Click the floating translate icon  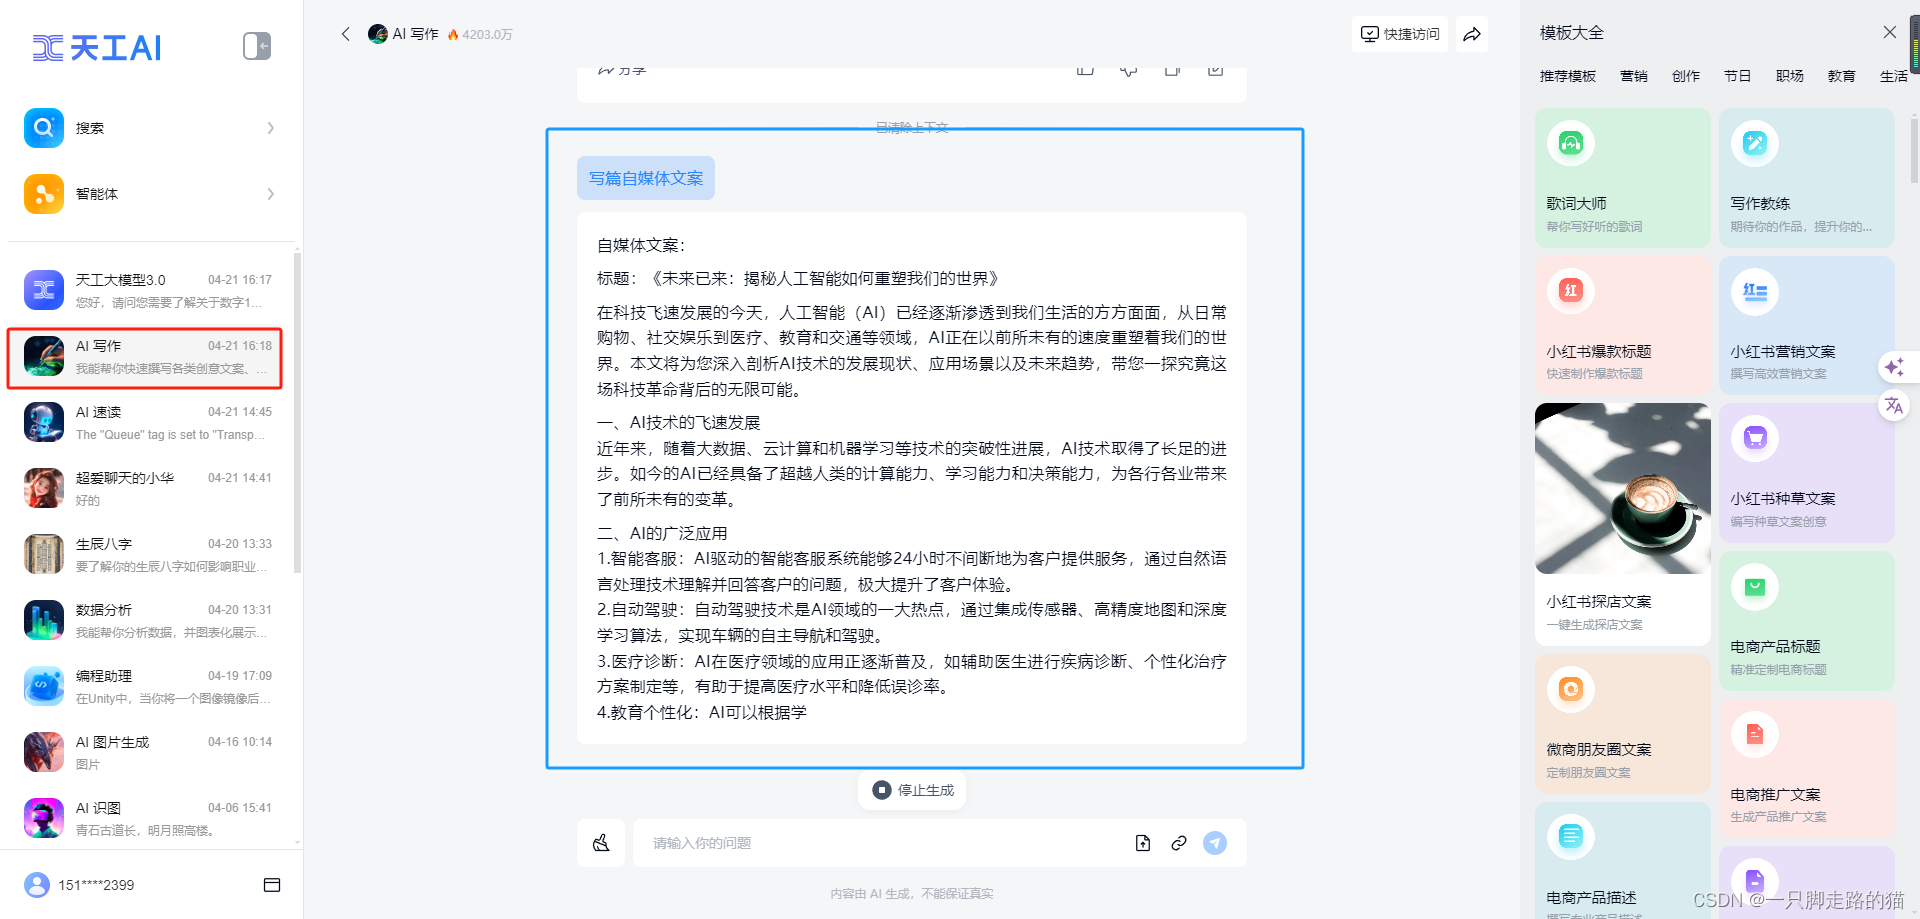pyautogui.click(x=1894, y=405)
